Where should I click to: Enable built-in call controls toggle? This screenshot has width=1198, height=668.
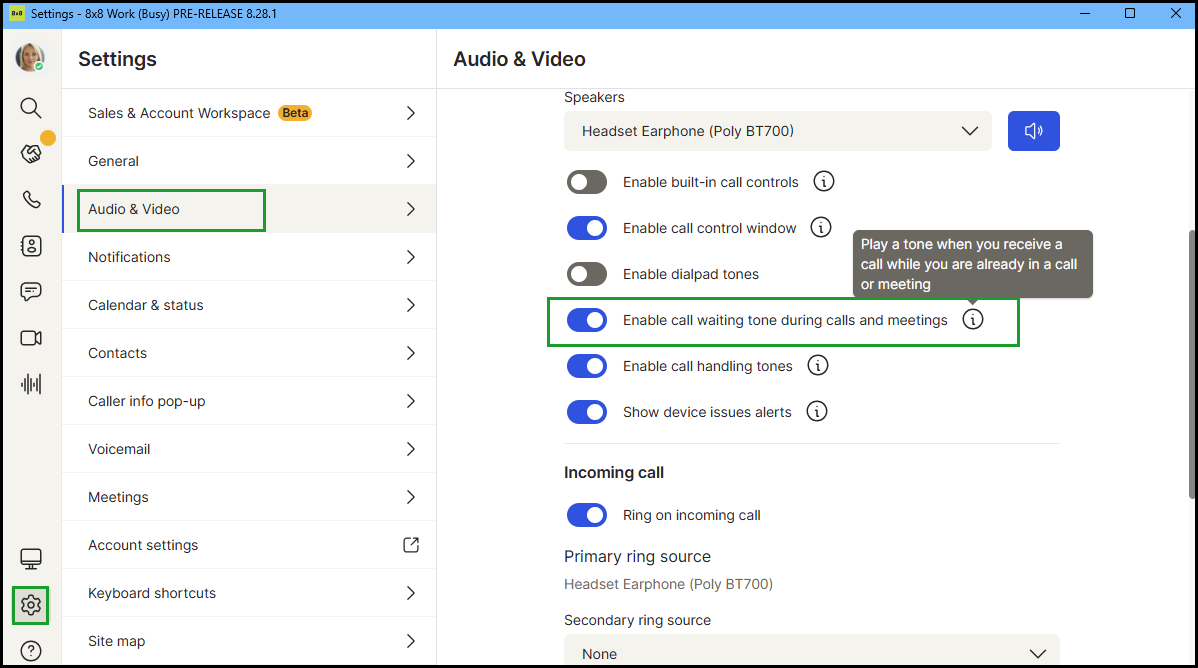[587, 182]
